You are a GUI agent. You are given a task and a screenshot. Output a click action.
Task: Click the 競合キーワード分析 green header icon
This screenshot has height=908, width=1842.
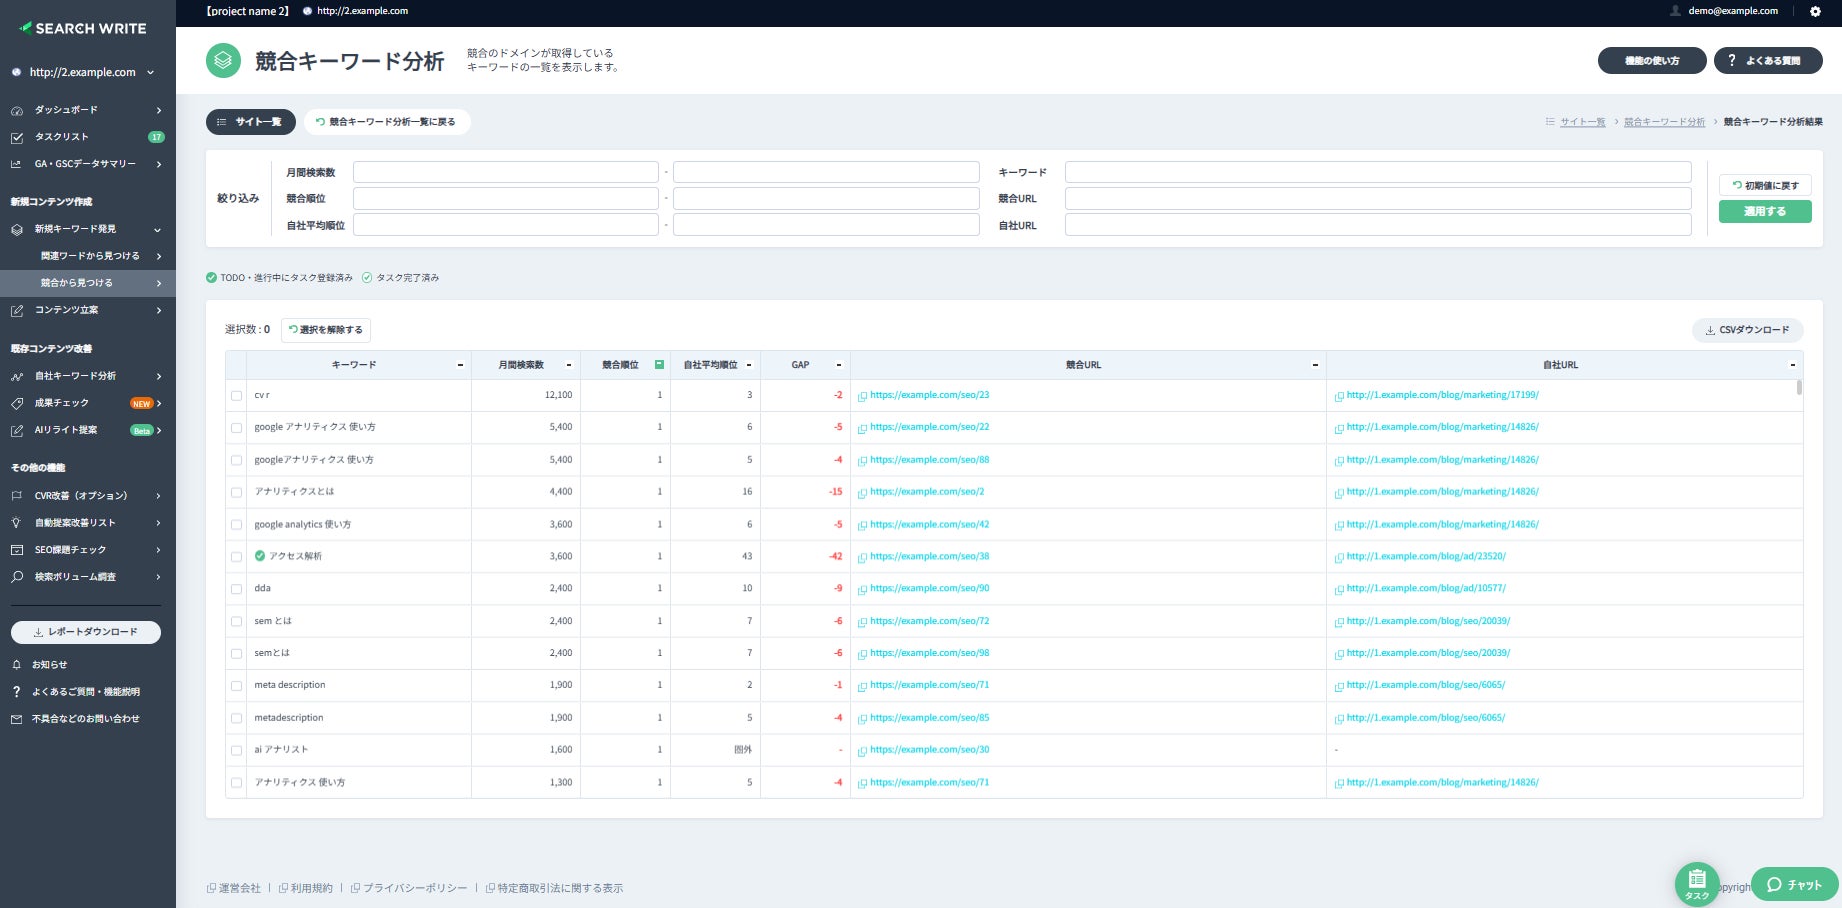(223, 61)
